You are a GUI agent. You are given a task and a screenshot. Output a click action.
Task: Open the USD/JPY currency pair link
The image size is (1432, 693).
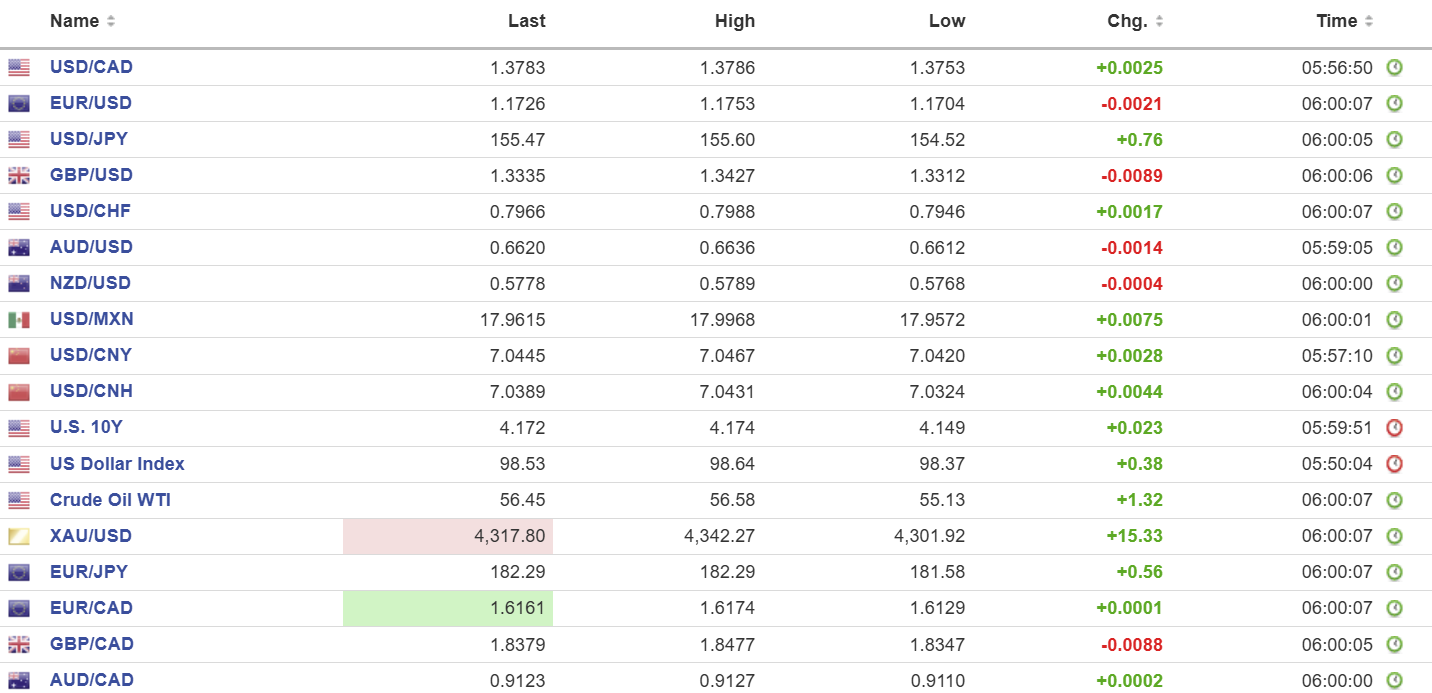pyautogui.click(x=89, y=139)
